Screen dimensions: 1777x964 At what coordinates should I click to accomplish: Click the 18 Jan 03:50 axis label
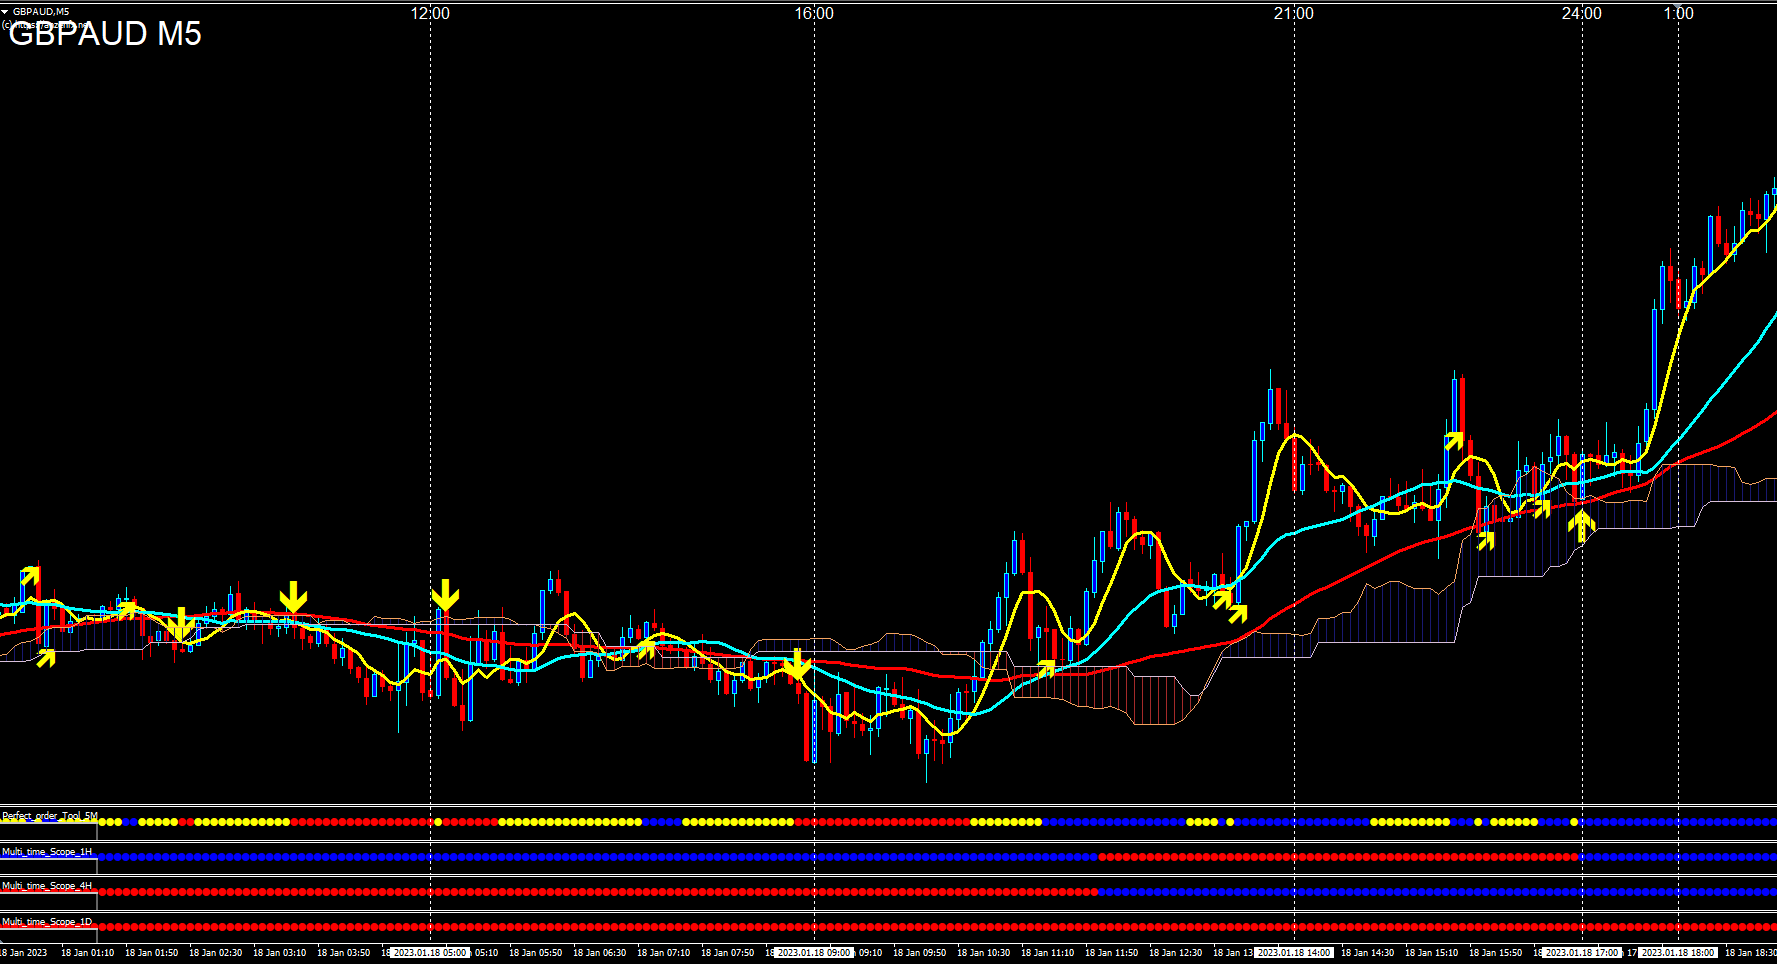(344, 953)
